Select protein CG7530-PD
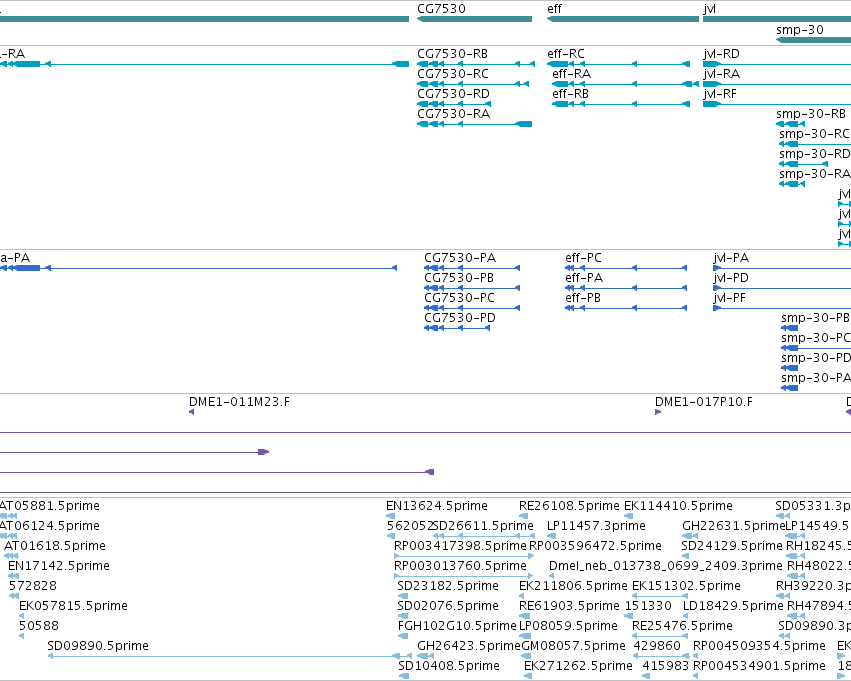The width and height of the screenshot is (851, 681). click(457, 328)
